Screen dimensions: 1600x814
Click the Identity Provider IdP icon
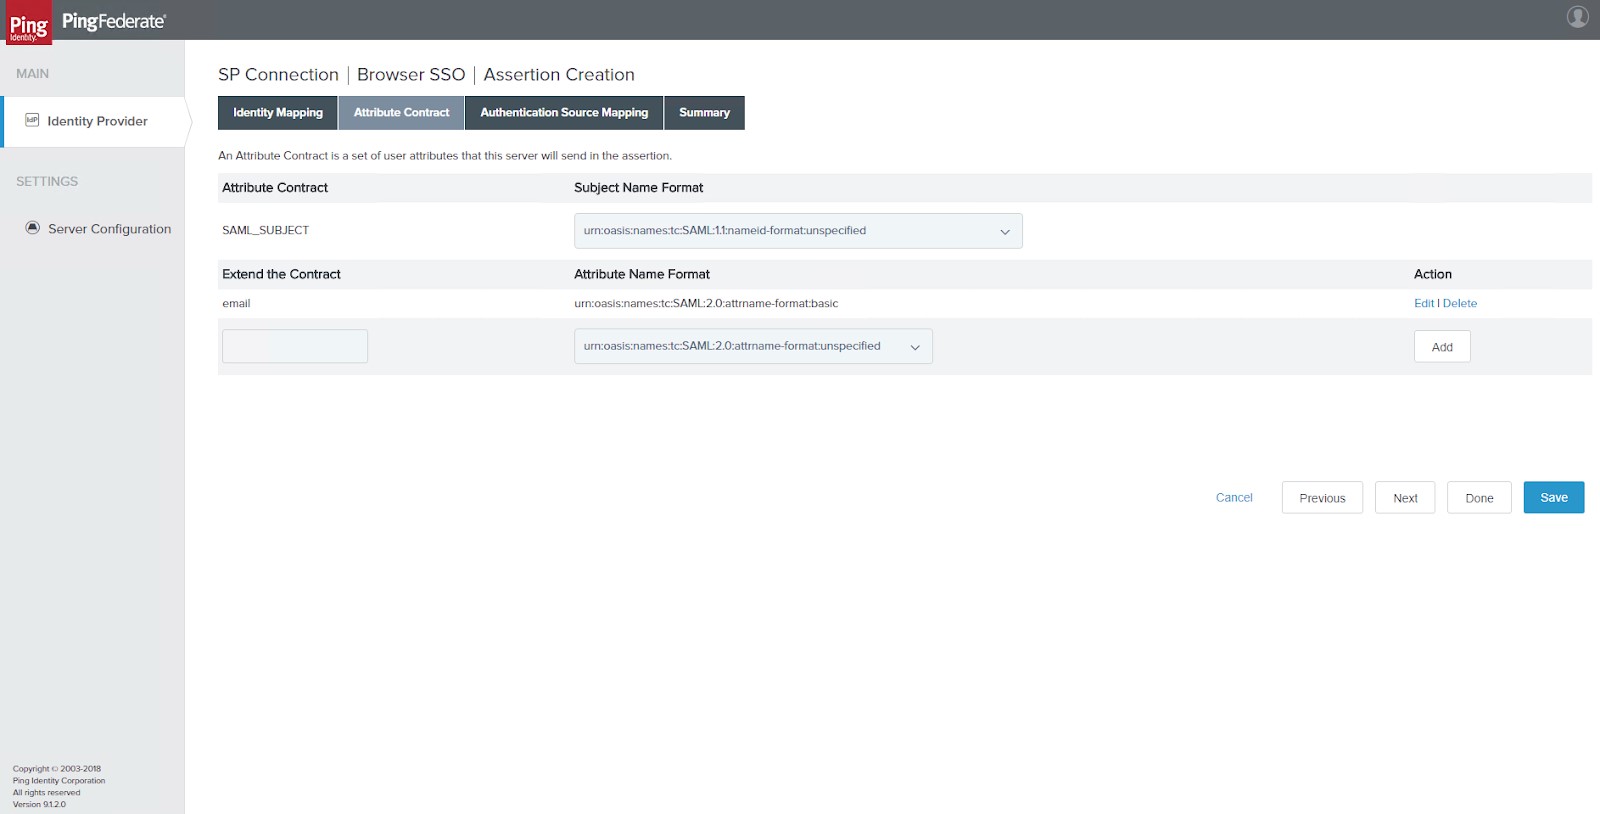click(32, 120)
